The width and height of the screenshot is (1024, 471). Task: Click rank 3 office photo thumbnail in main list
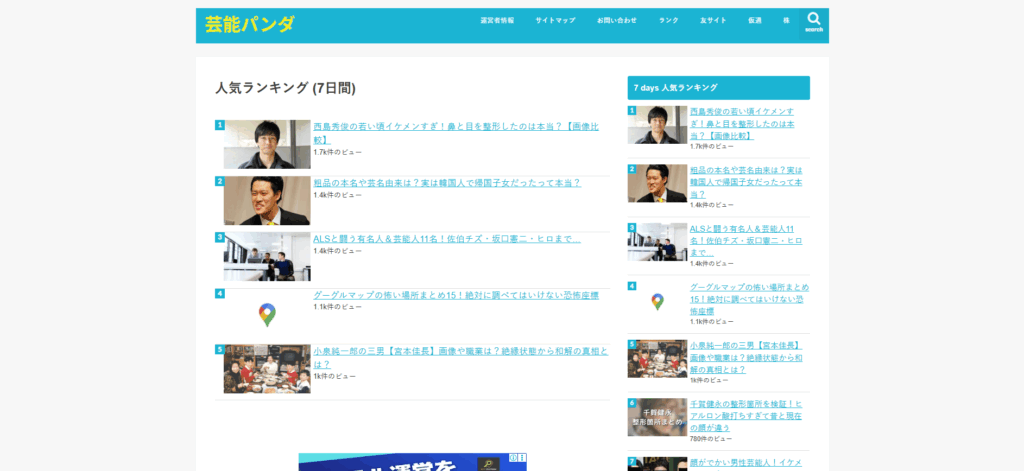[267, 257]
